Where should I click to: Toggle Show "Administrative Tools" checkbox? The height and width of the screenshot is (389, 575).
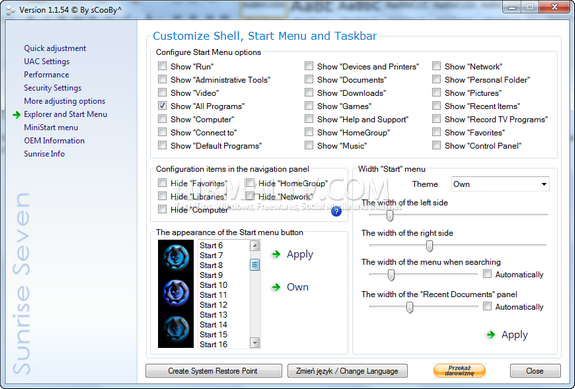pyautogui.click(x=162, y=79)
